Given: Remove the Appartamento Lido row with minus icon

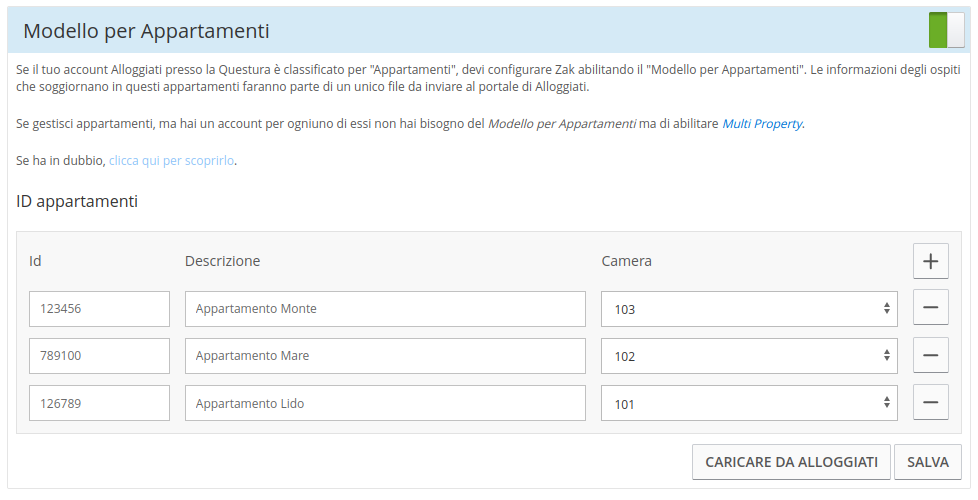Looking at the screenshot, I should point(930,403).
